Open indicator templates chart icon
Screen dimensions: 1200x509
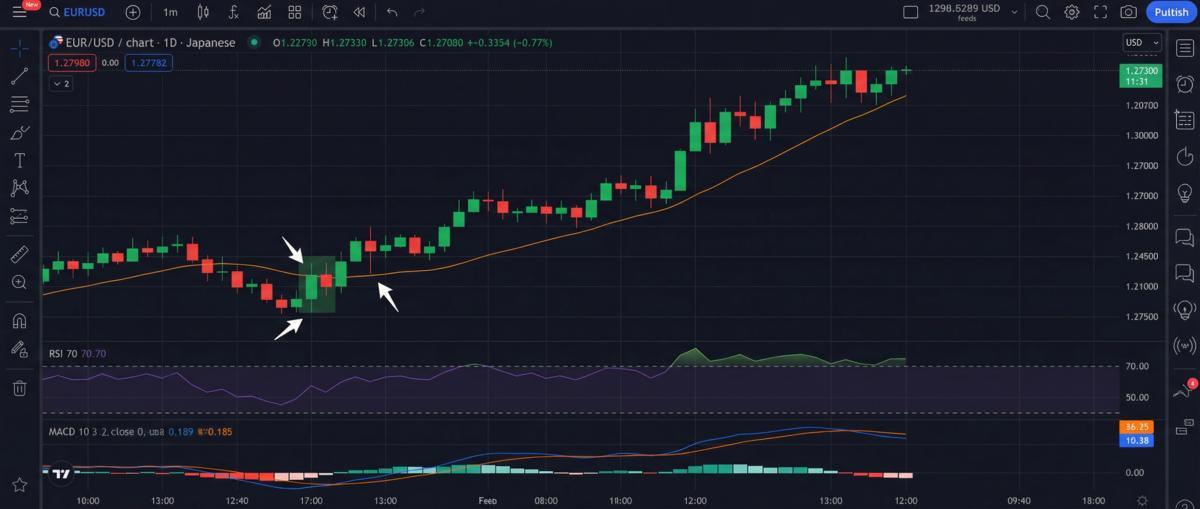[x=264, y=12]
